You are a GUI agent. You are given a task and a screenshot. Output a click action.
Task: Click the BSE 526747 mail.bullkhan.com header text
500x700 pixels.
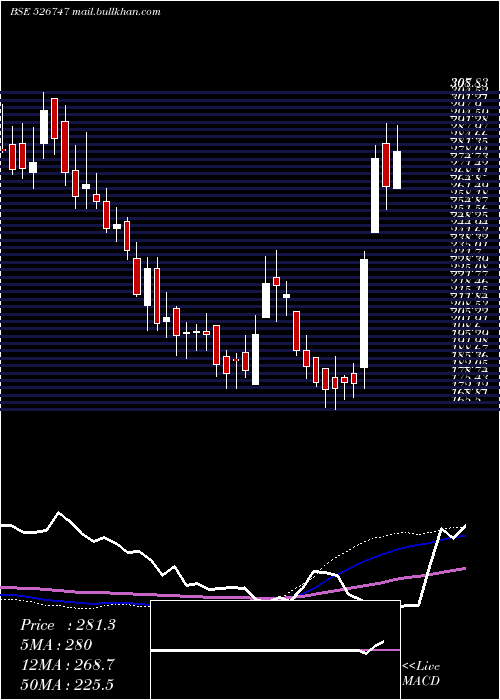(85, 12)
